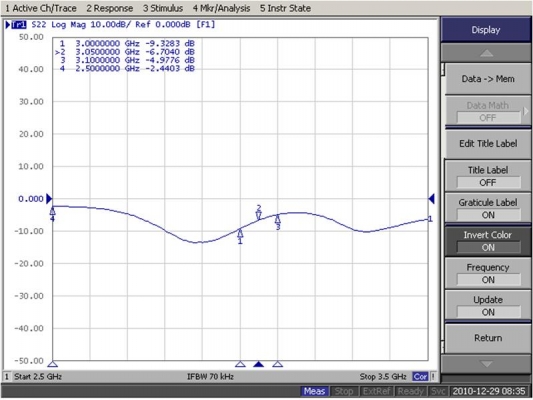The width and height of the screenshot is (533, 400).
Task: Select active marker 2 on the trace
Action: click(259, 215)
